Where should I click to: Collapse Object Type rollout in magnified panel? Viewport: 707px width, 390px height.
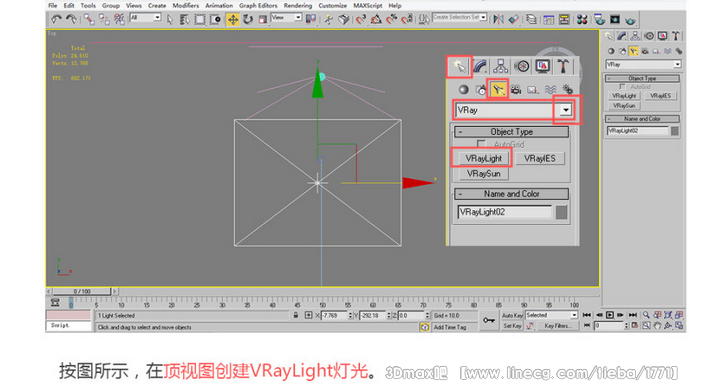(x=511, y=132)
